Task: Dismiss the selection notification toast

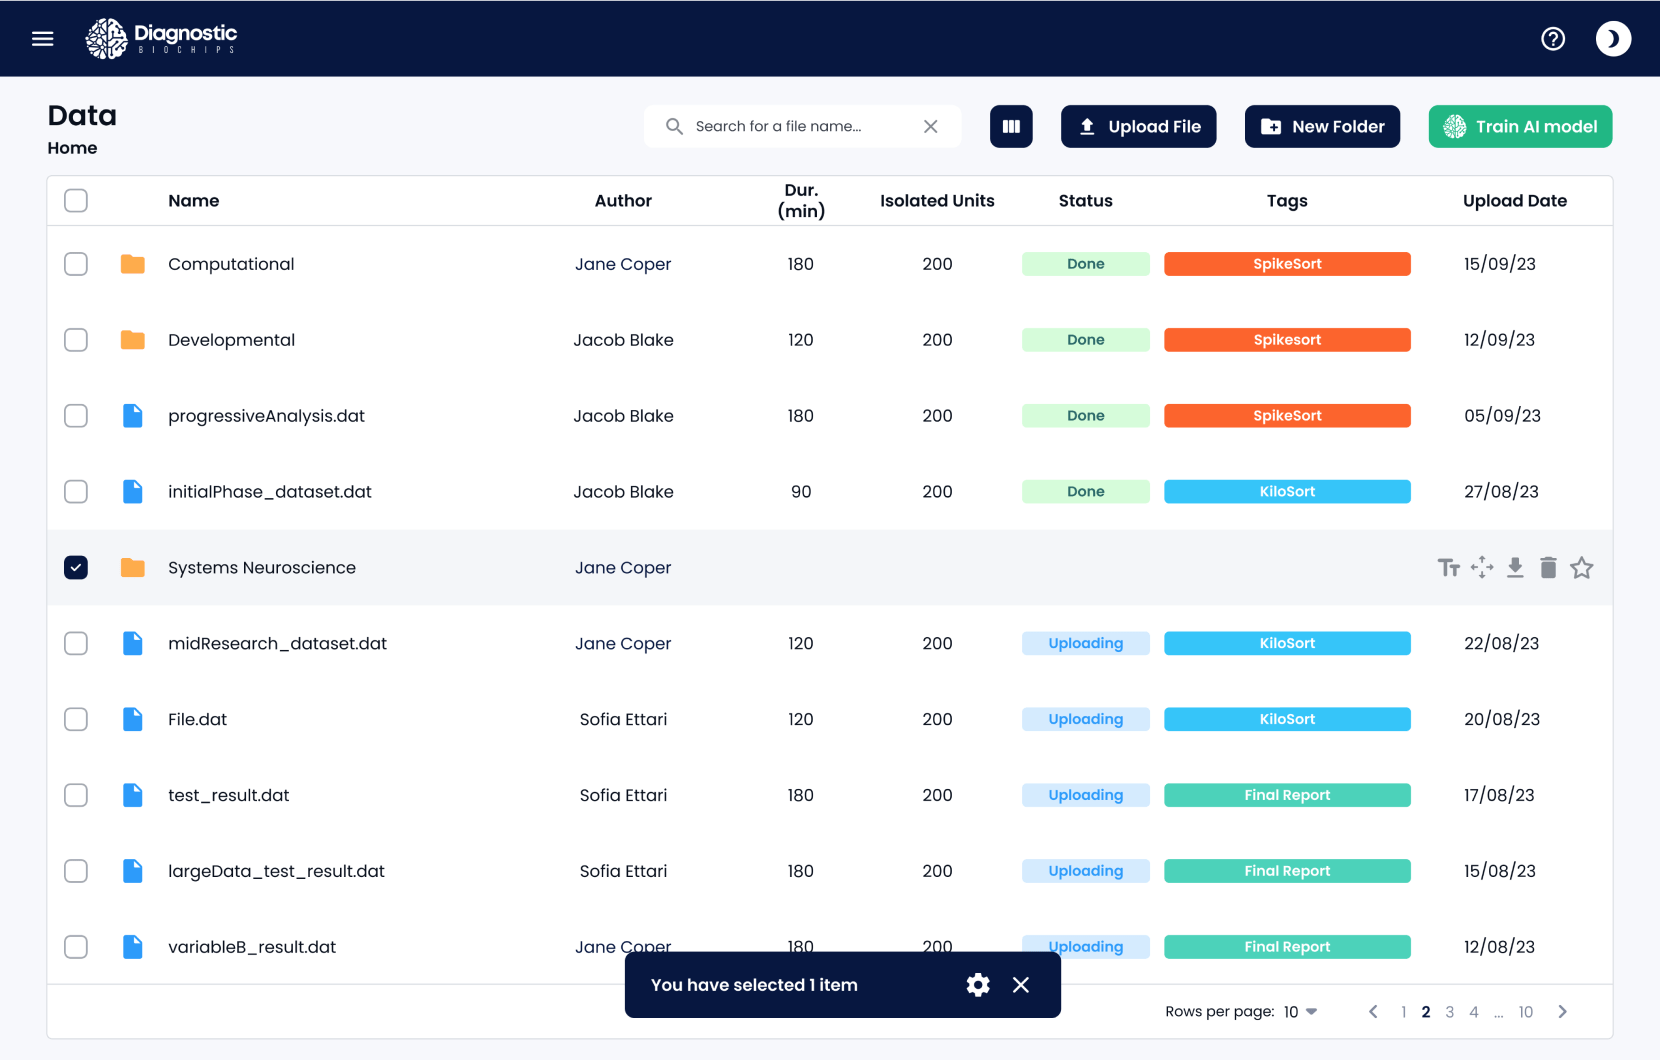Action: (1020, 985)
